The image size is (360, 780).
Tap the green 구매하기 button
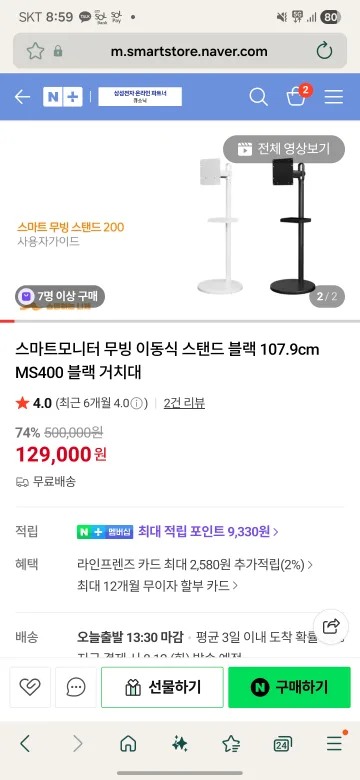pyautogui.click(x=289, y=687)
